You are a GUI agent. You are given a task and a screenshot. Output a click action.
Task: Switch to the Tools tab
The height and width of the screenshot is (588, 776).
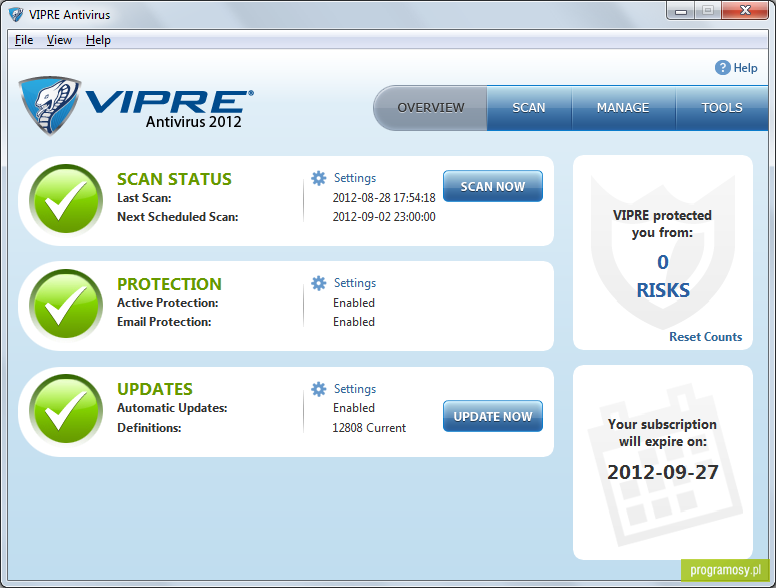[722, 108]
